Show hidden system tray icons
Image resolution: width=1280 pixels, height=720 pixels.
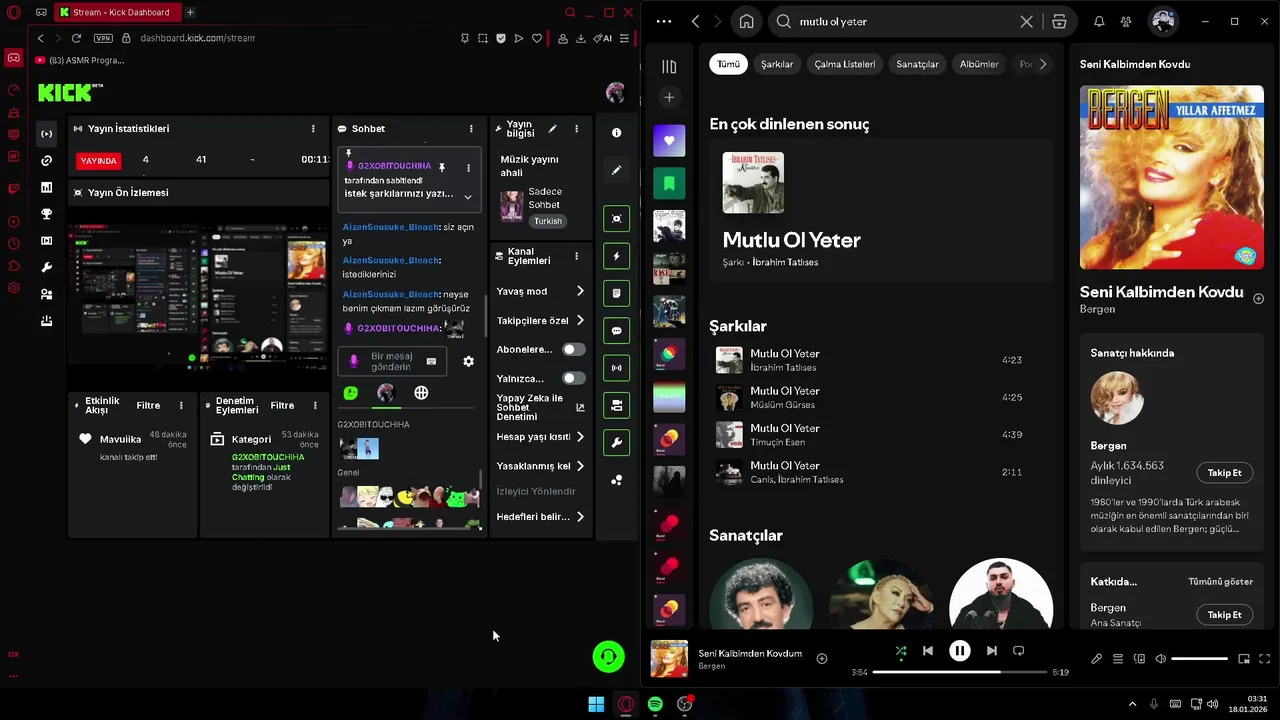coord(1132,704)
